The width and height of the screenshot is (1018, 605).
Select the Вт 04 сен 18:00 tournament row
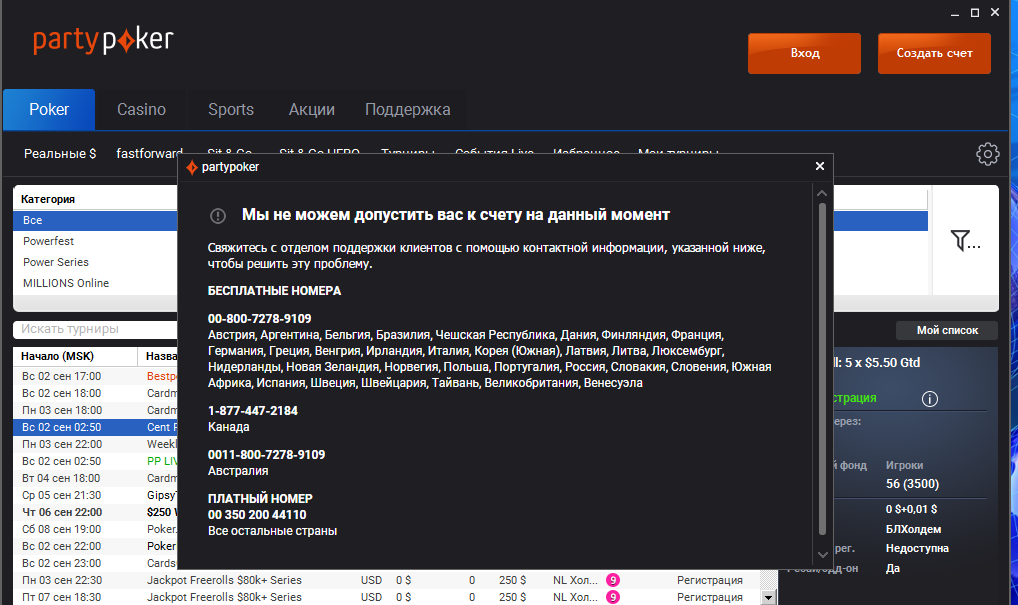(x=95, y=478)
